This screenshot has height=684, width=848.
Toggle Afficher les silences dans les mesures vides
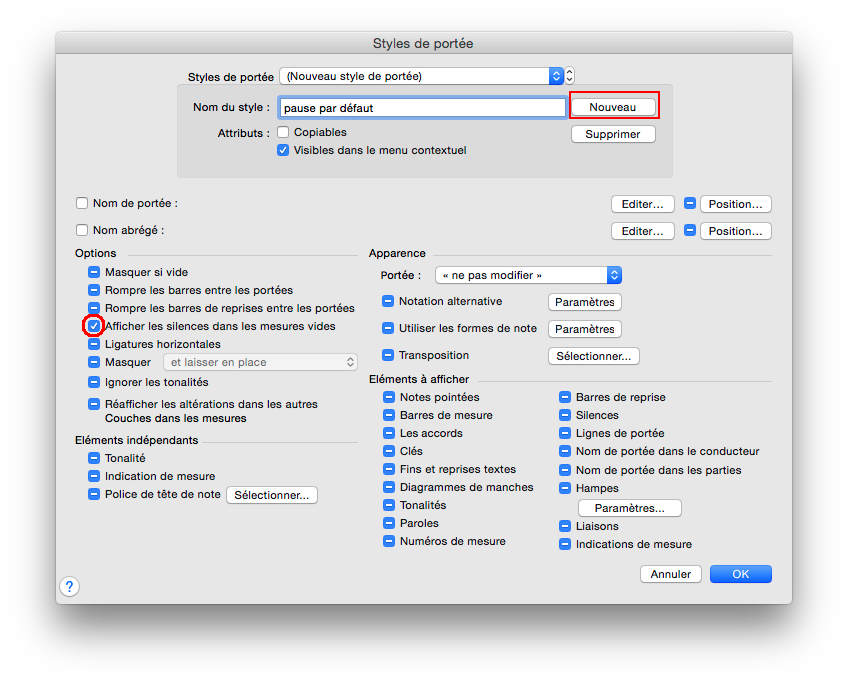click(x=94, y=326)
